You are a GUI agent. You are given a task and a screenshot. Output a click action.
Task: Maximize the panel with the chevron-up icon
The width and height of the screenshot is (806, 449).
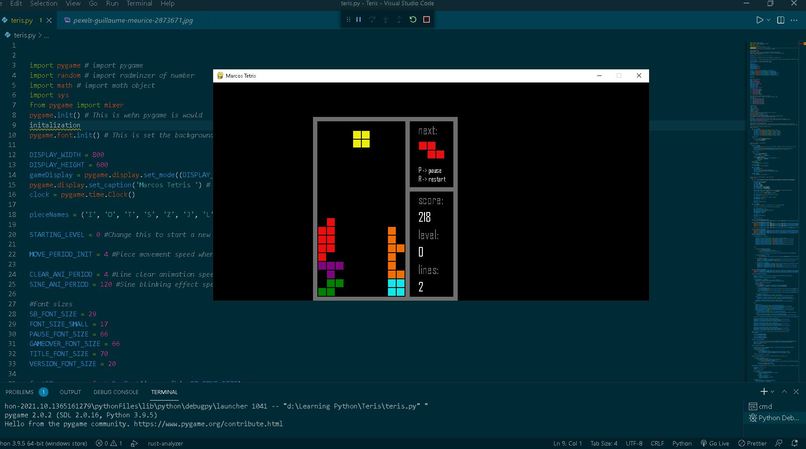coord(784,392)
